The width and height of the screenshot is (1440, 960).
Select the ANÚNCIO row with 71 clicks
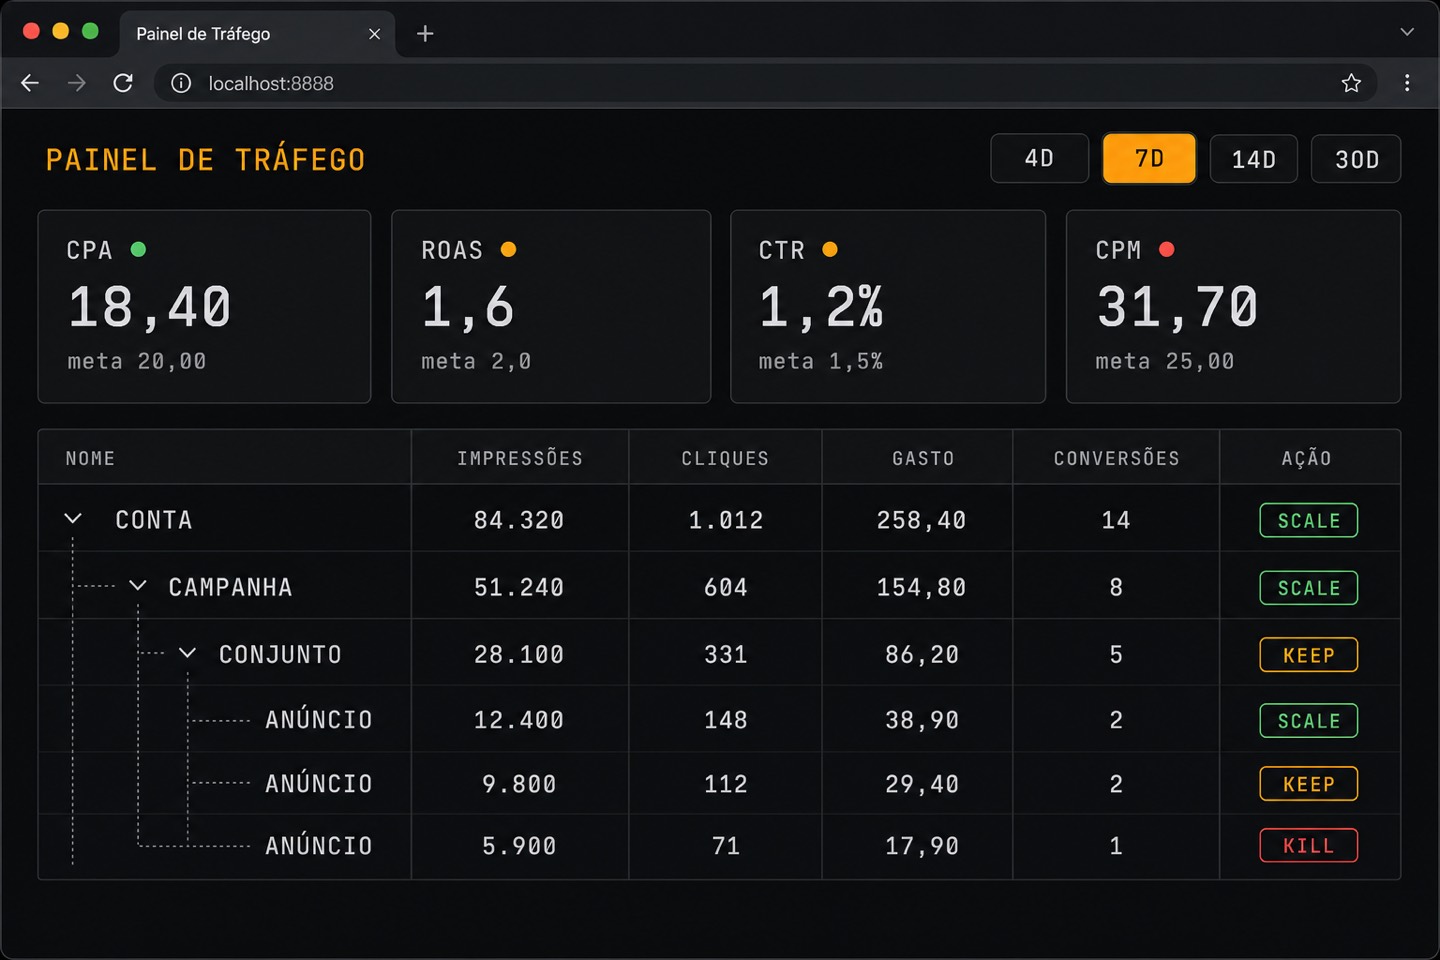coord(318,845)
